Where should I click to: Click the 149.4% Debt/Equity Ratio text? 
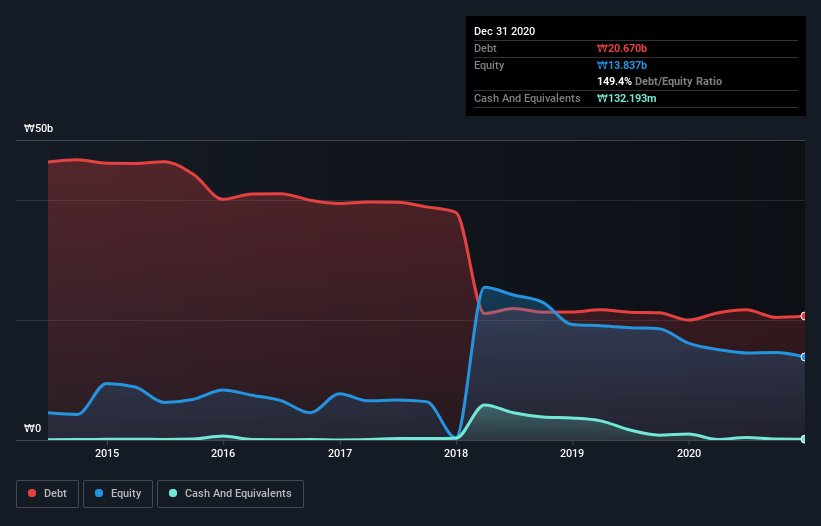(659, 81)
